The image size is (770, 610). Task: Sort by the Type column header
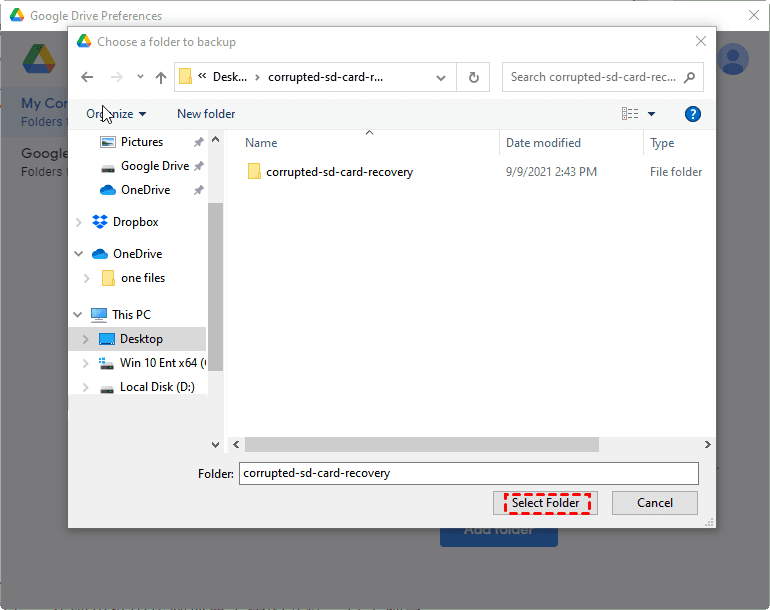(662, 143)
